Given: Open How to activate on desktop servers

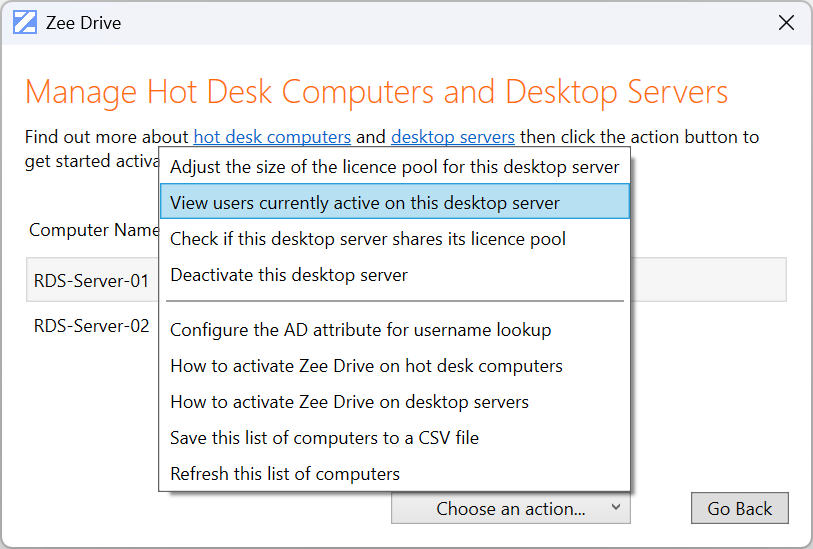Looking at the screenshot, I should pyautogui.click(x=349, y=402).
